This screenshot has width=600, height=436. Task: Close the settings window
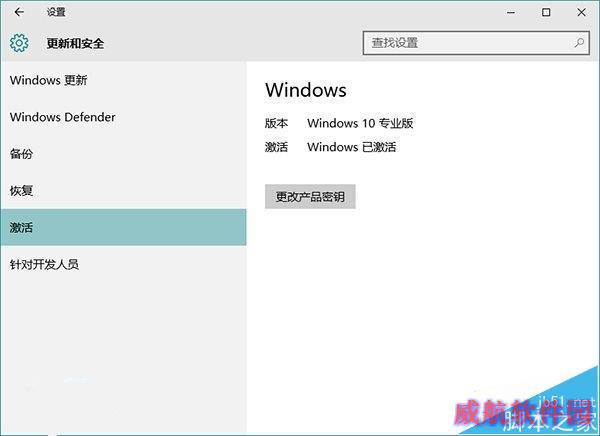tap(581, 12)
